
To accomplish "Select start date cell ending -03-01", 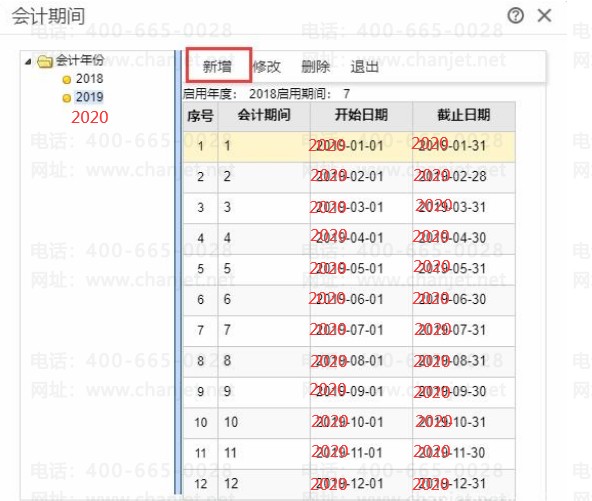I will [x=361, y=208].
